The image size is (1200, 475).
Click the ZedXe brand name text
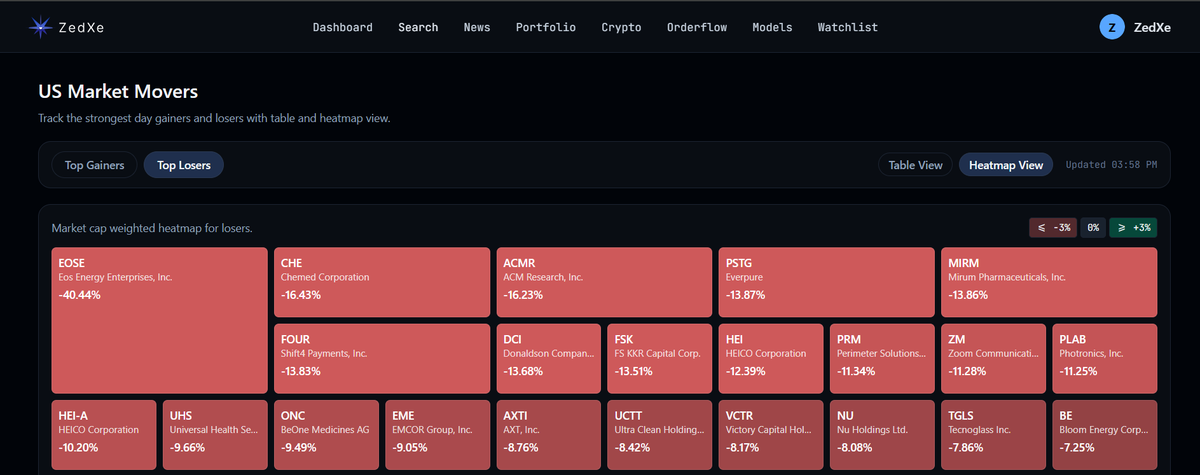tap(81, 28)
